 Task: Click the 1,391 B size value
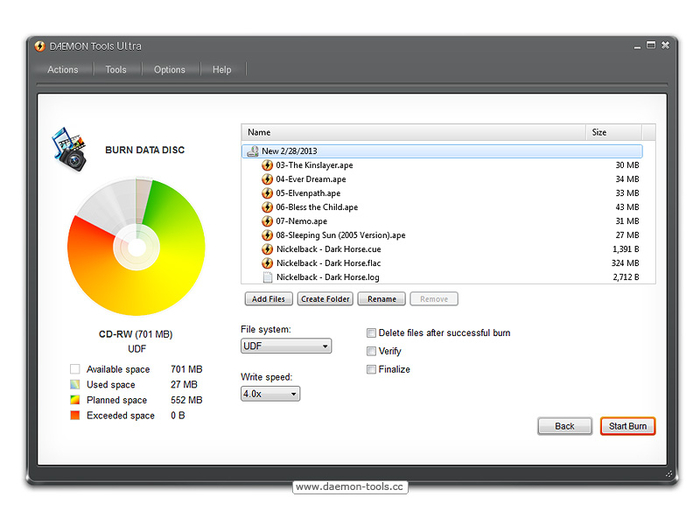(x=626, y=249)
